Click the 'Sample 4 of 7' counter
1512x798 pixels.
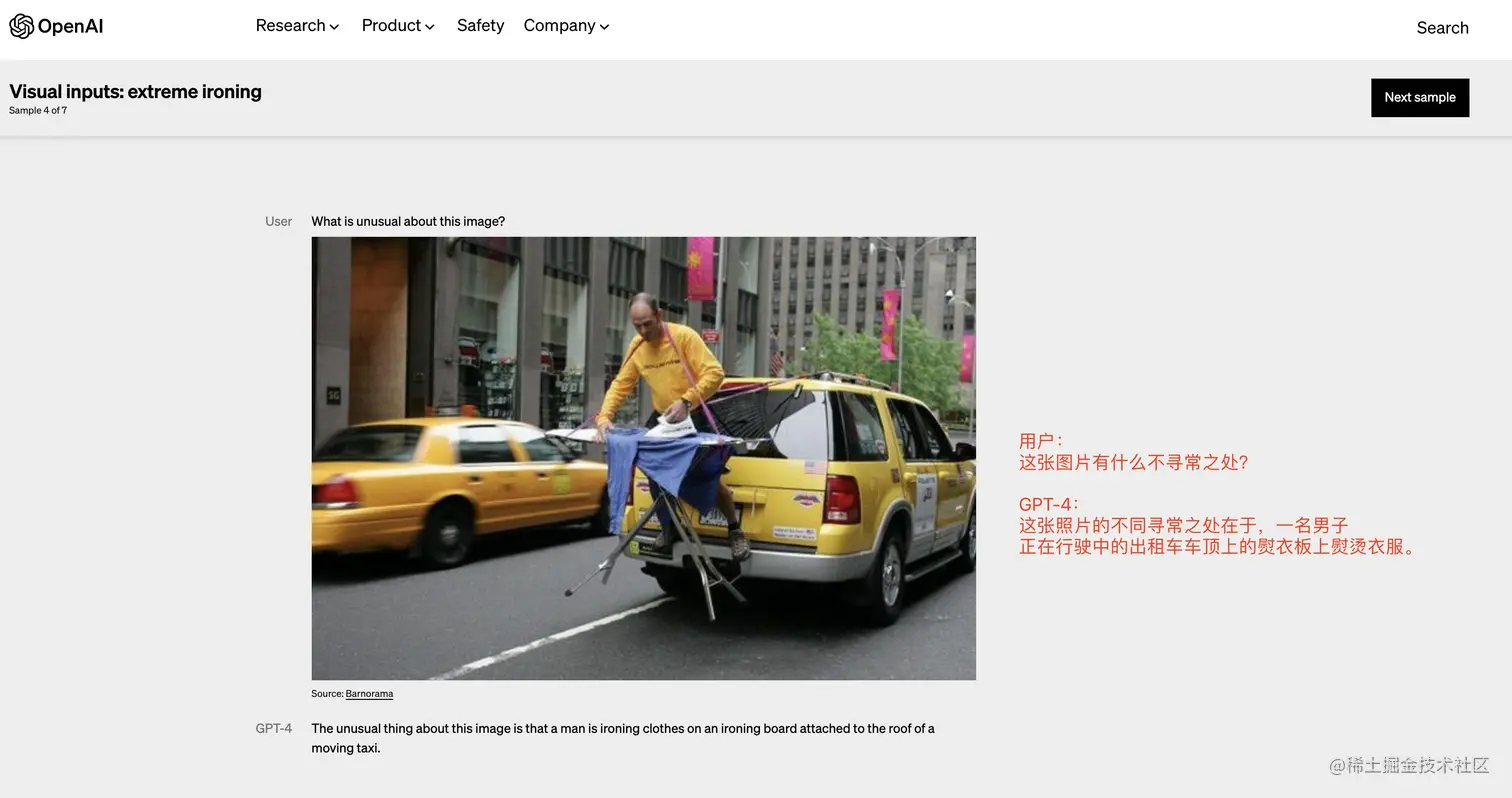coord(38,111)
